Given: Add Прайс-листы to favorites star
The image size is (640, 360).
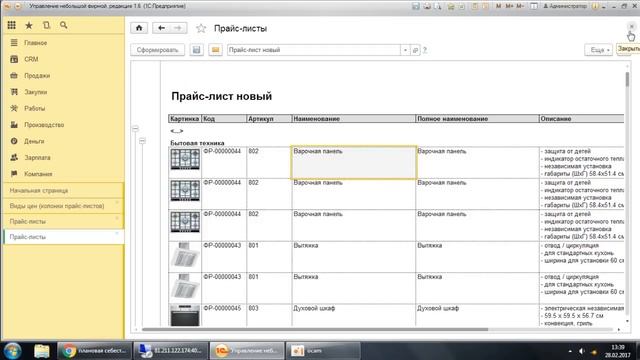Looking at the screenshot, I should coord(201,29).
